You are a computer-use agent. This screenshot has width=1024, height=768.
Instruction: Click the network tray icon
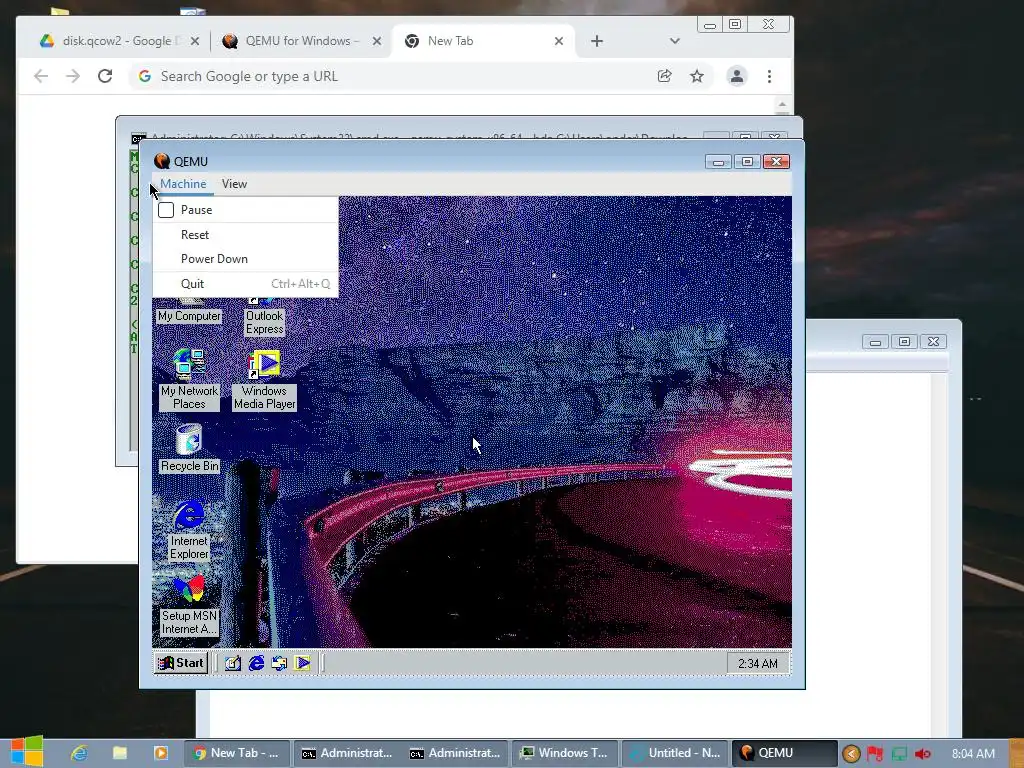899,754
